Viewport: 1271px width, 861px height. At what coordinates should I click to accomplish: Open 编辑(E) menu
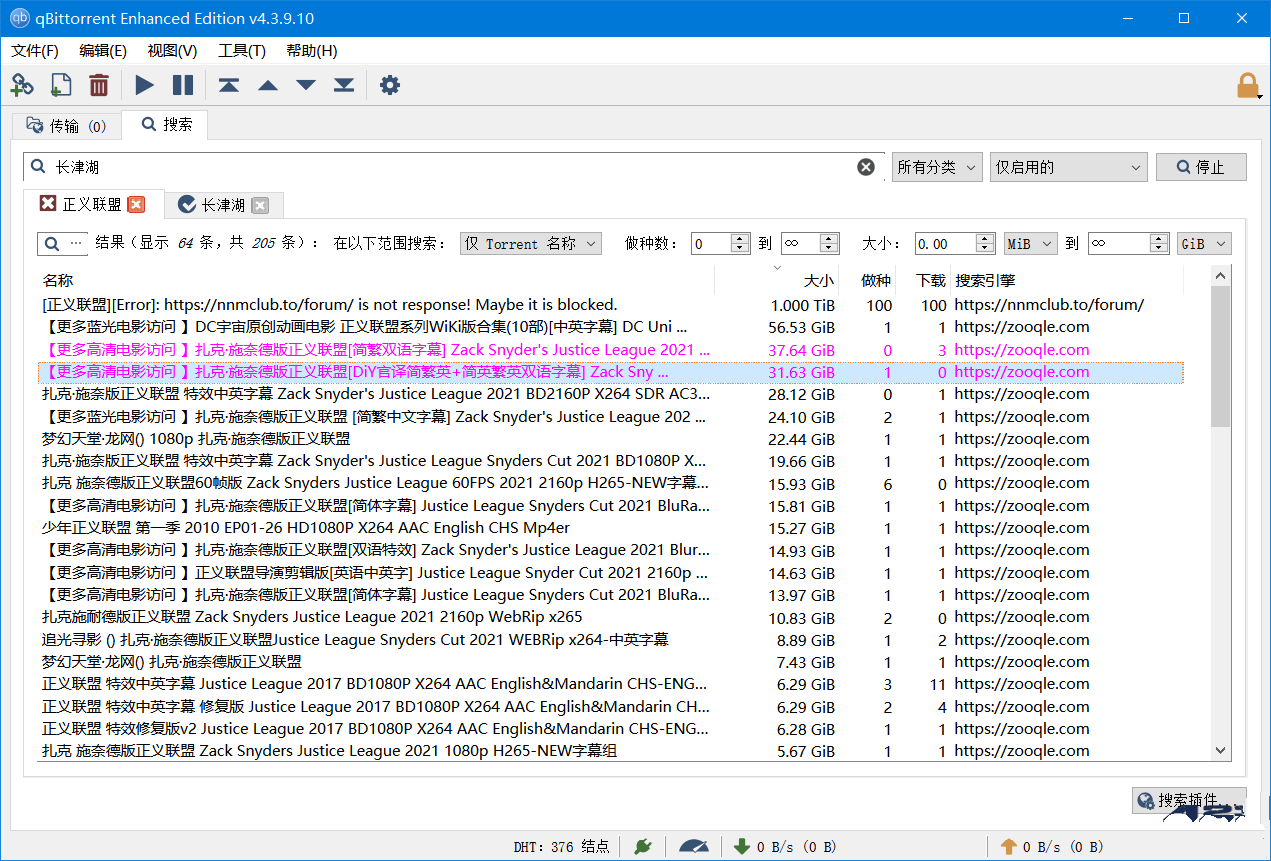pyautogui.click(x=103, y=51)
